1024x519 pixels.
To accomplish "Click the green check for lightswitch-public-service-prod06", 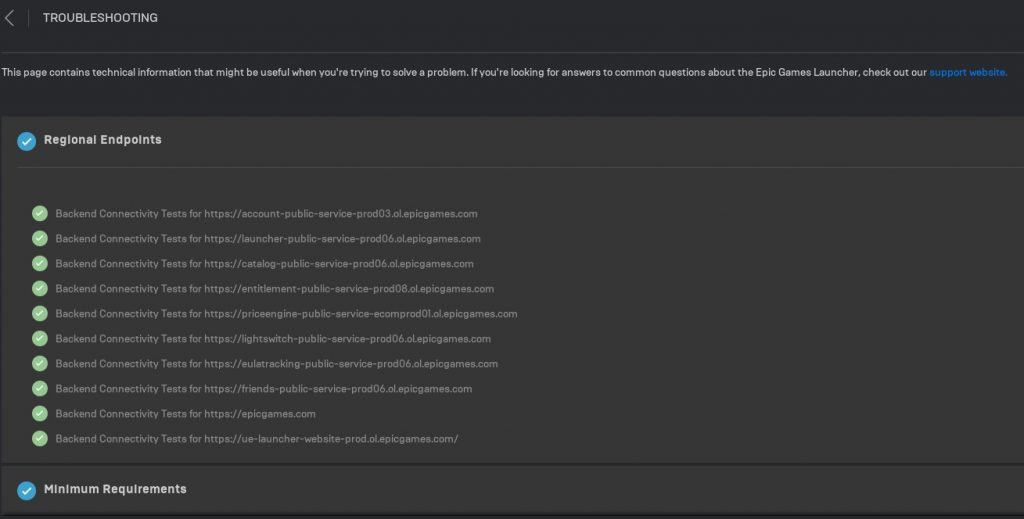I will [x=40, y=338].
